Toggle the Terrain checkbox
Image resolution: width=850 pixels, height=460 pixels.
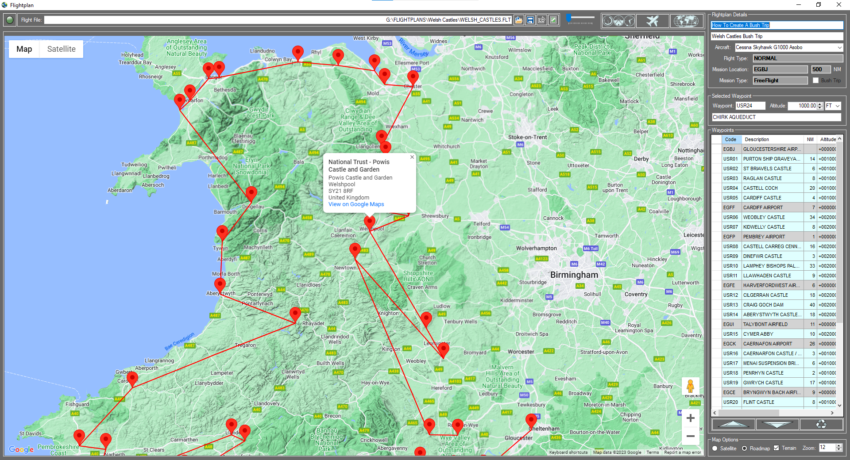(778, 448)
